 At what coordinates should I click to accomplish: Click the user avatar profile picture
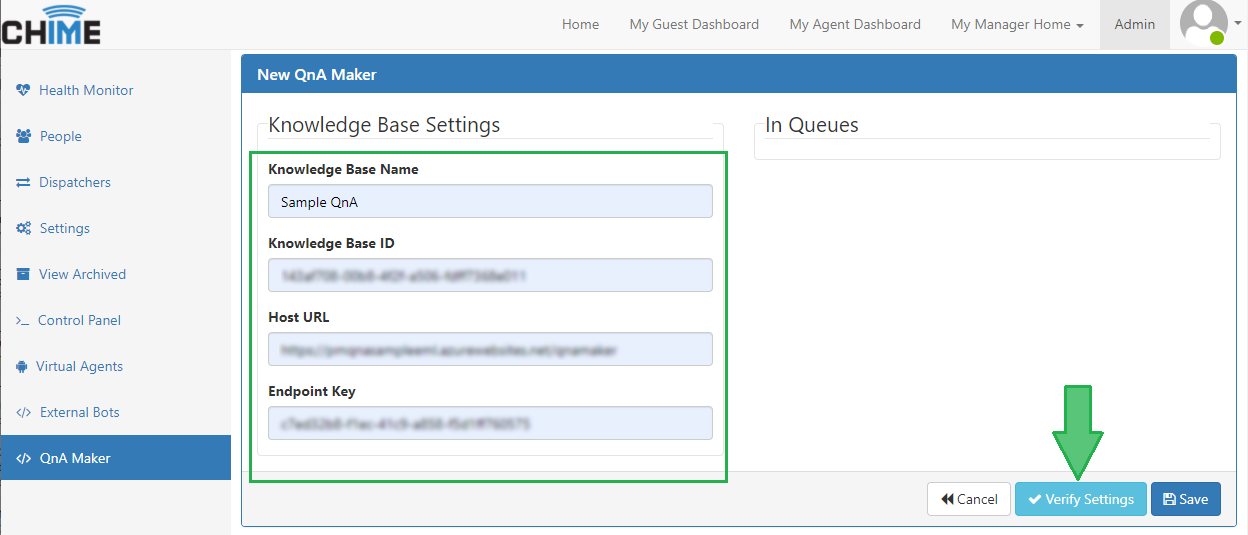1203,24
